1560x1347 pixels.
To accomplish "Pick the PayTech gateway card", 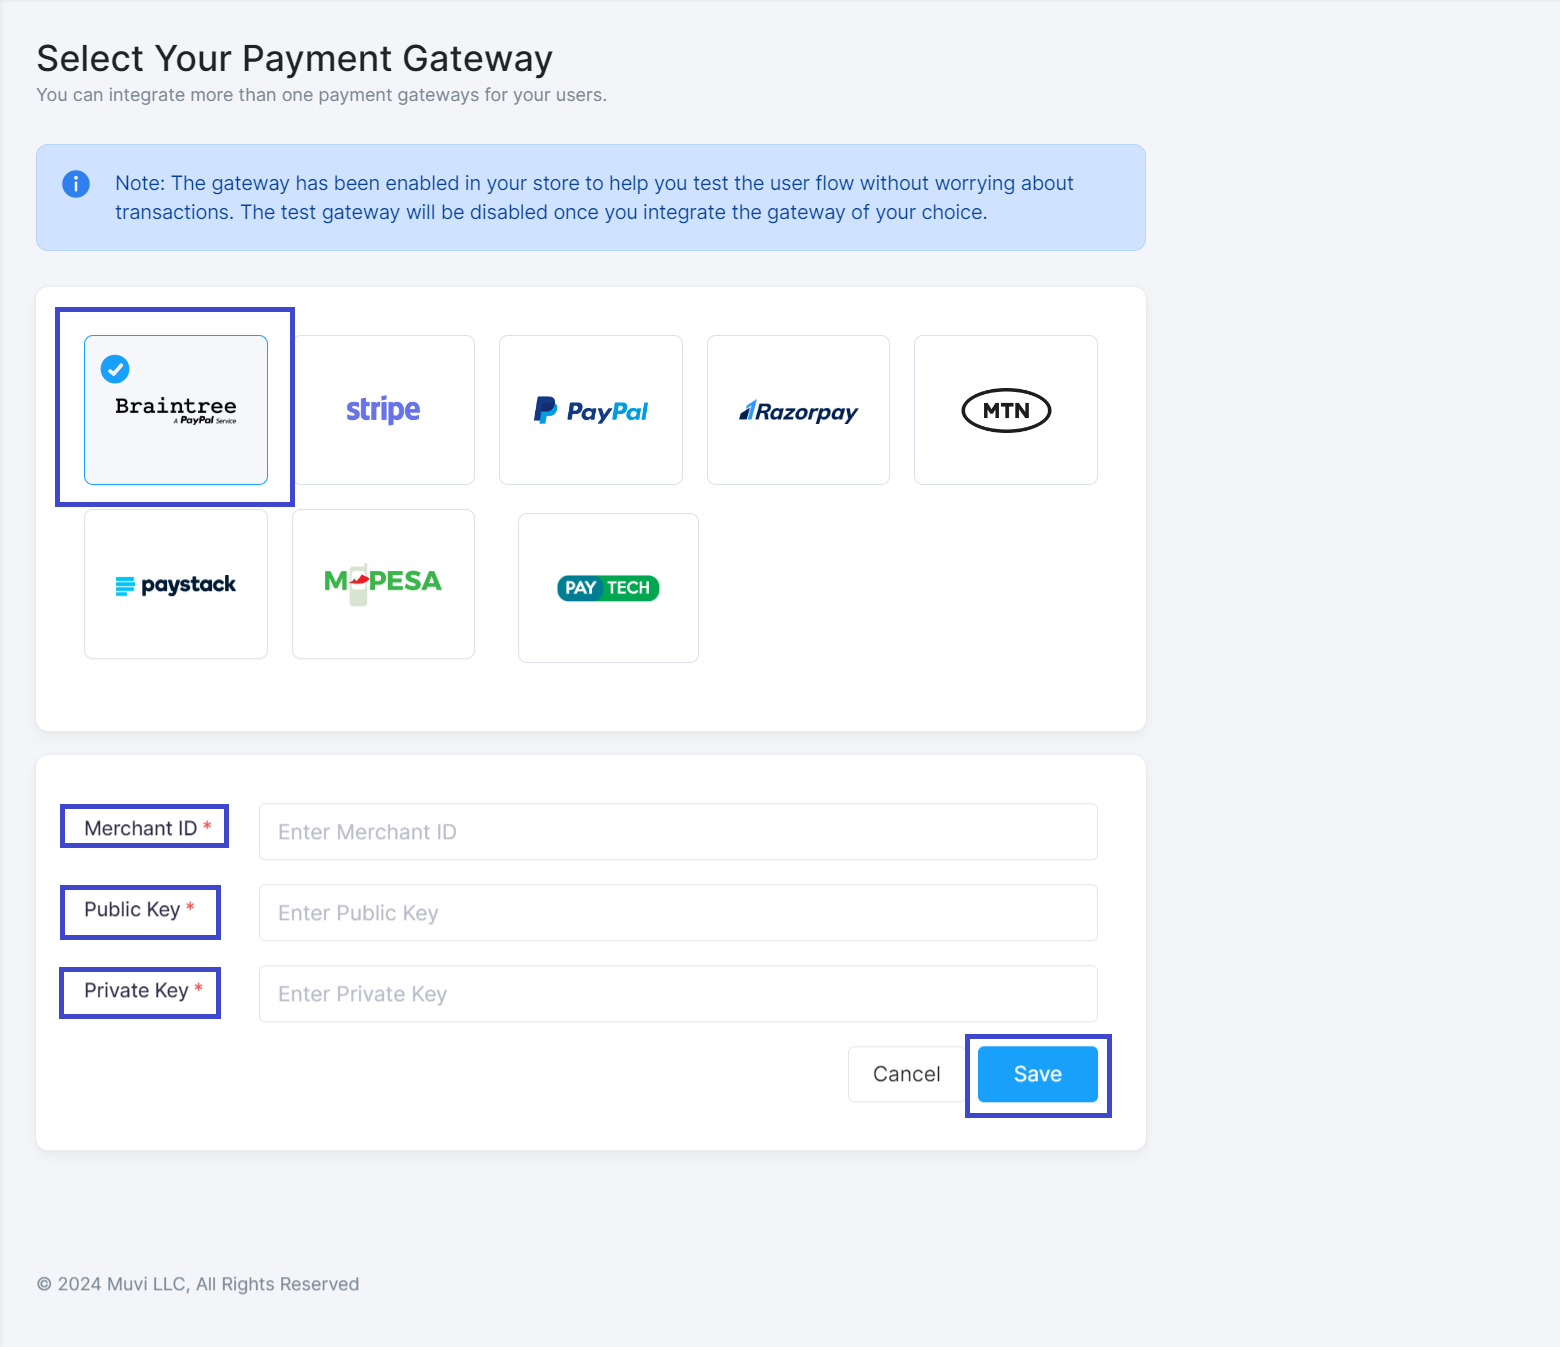I will 608,588.
